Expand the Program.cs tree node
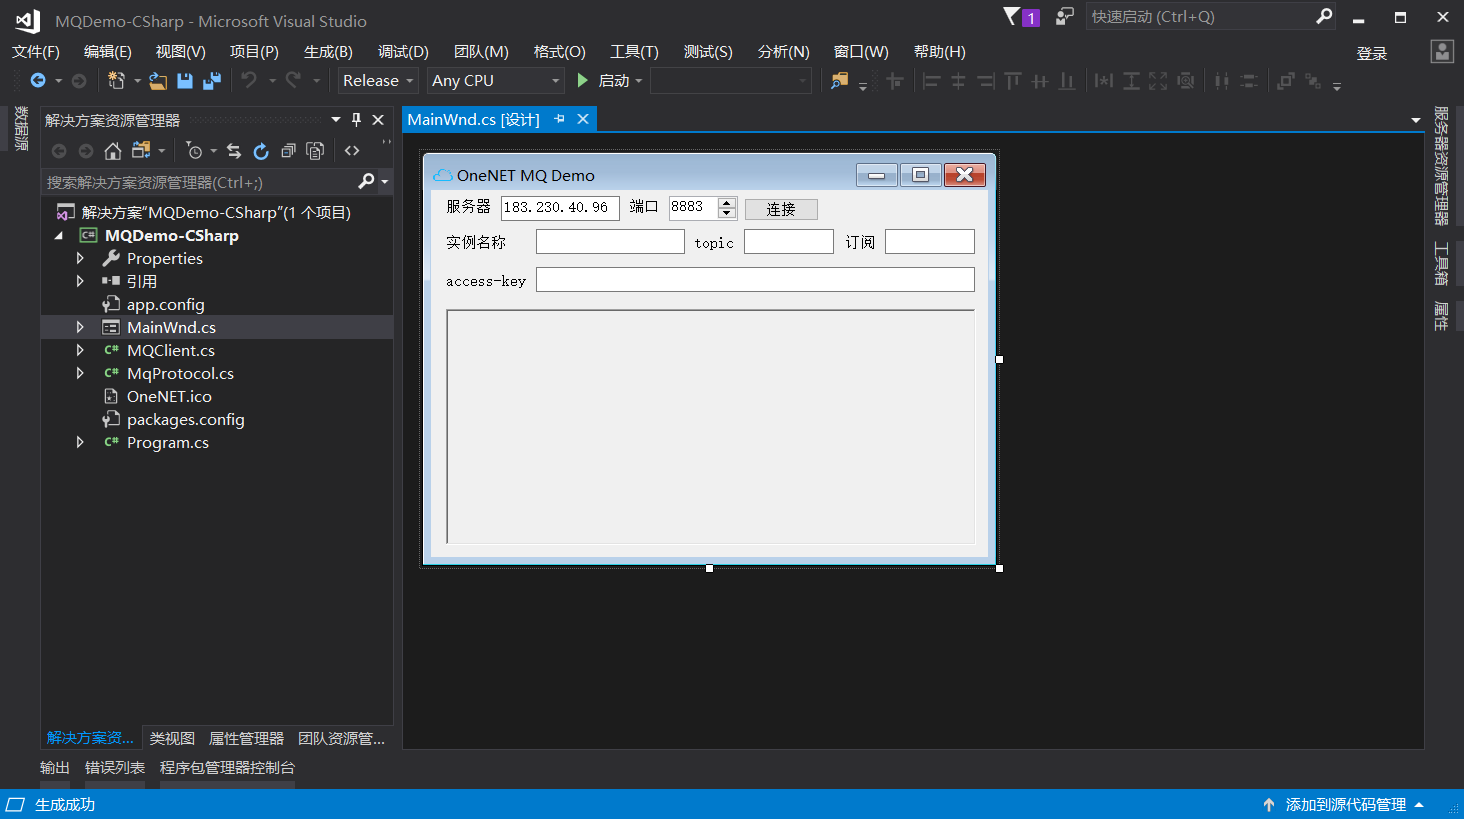This screenshot has width=1464, height=819. (x=80, y=442)
